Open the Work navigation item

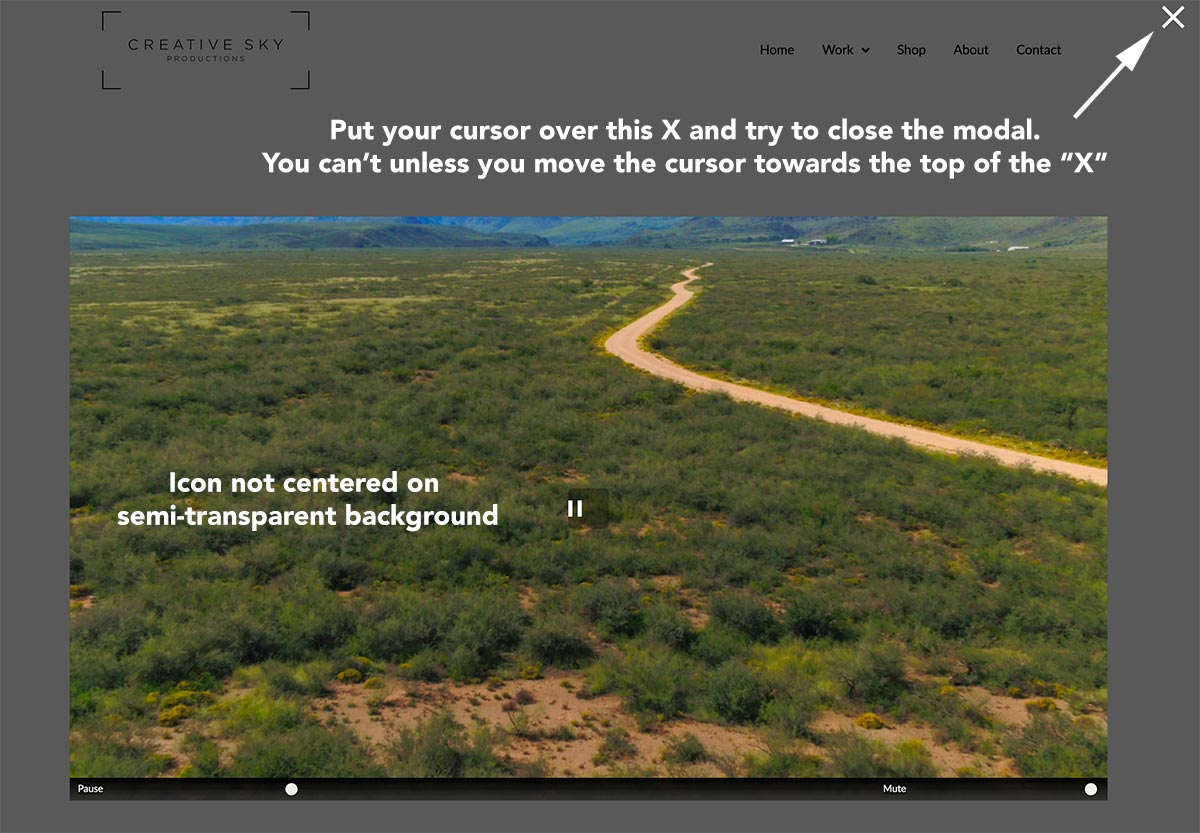pos(837,50)
